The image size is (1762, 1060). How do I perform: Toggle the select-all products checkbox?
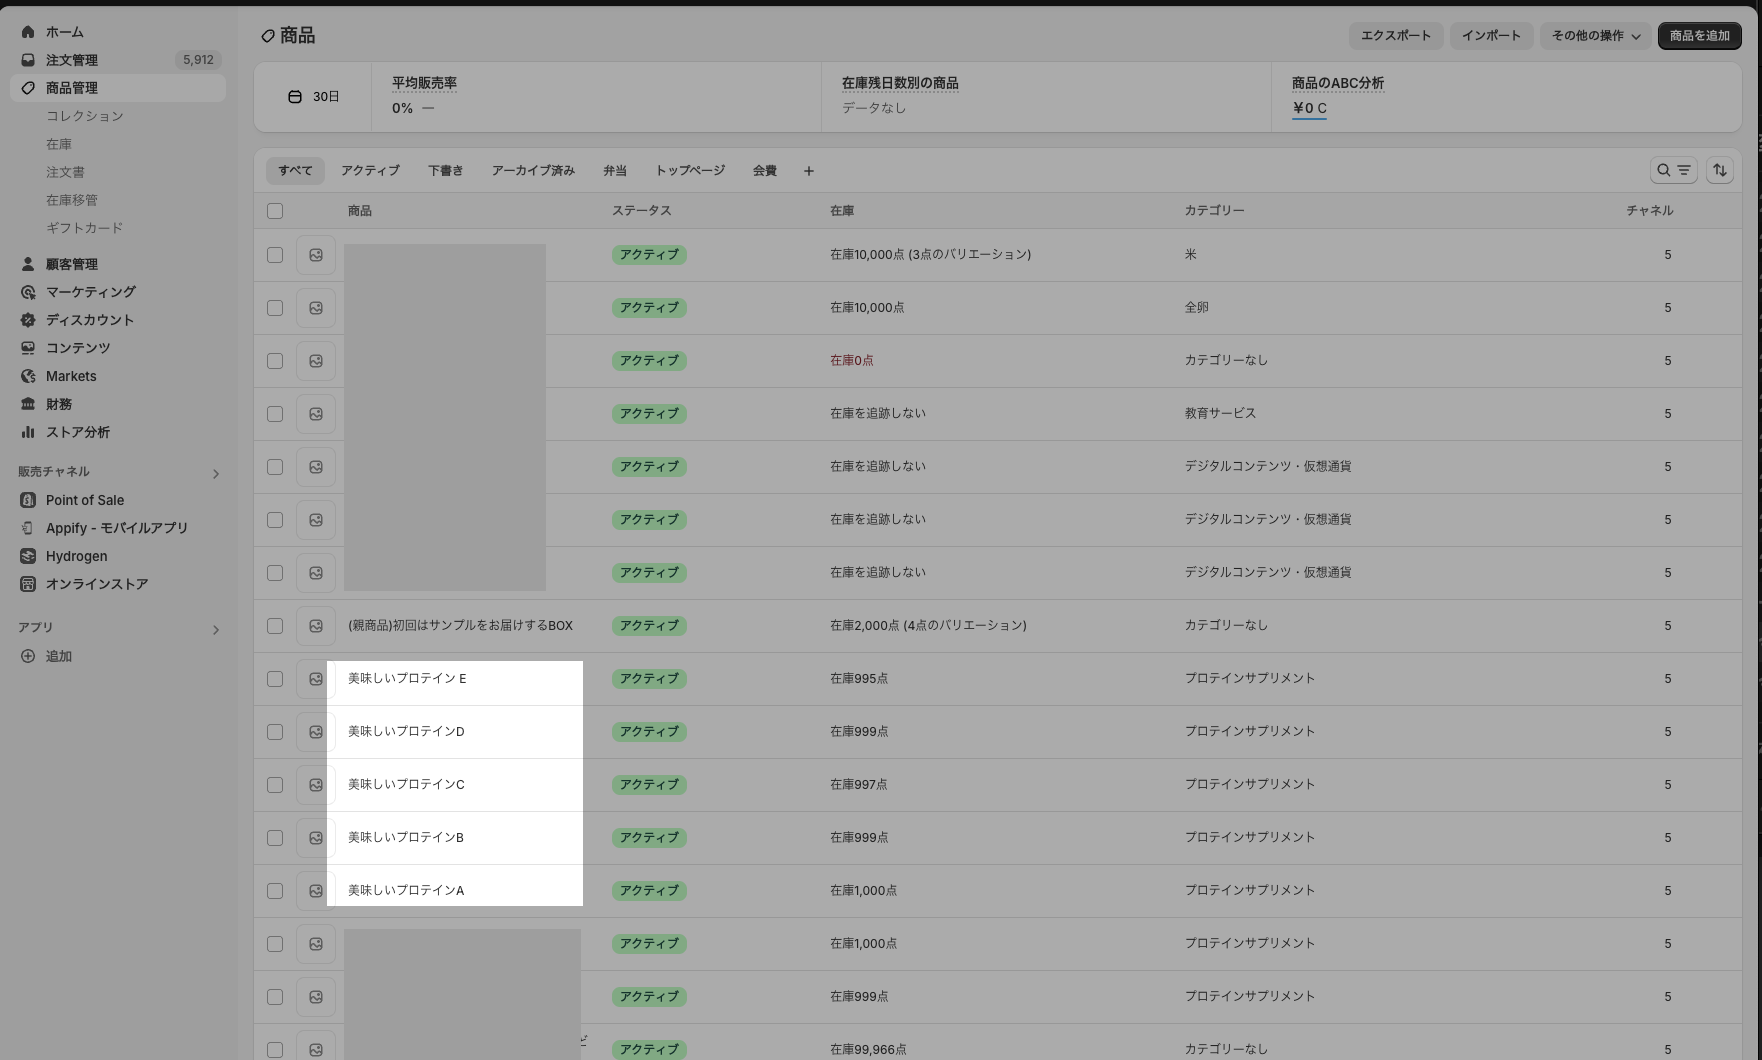(275, 211)
